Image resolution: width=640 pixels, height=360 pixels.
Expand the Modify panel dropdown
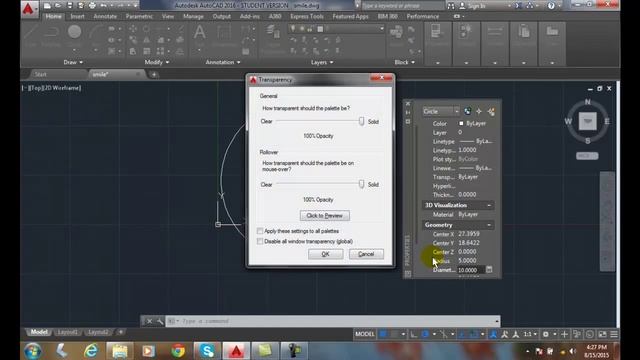pyautogui.click(x=157, y=62)
